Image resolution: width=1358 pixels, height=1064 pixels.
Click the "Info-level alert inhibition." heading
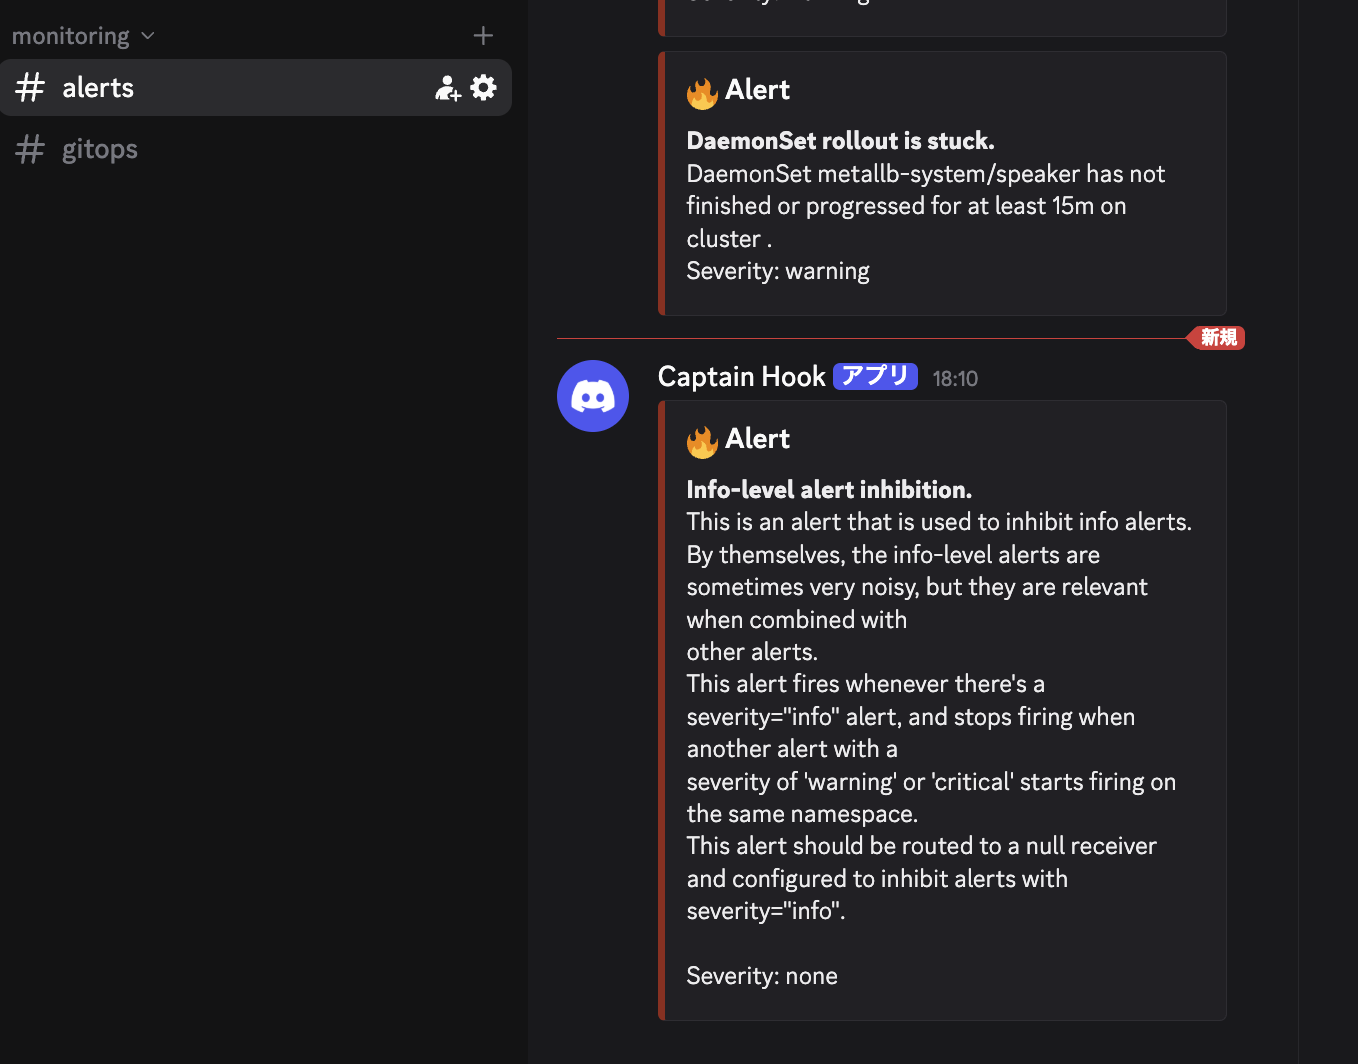(829, 490)
